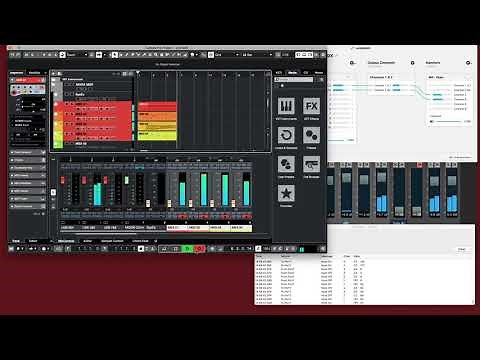Switch to the Media right zone tab

tap(292, 72)
